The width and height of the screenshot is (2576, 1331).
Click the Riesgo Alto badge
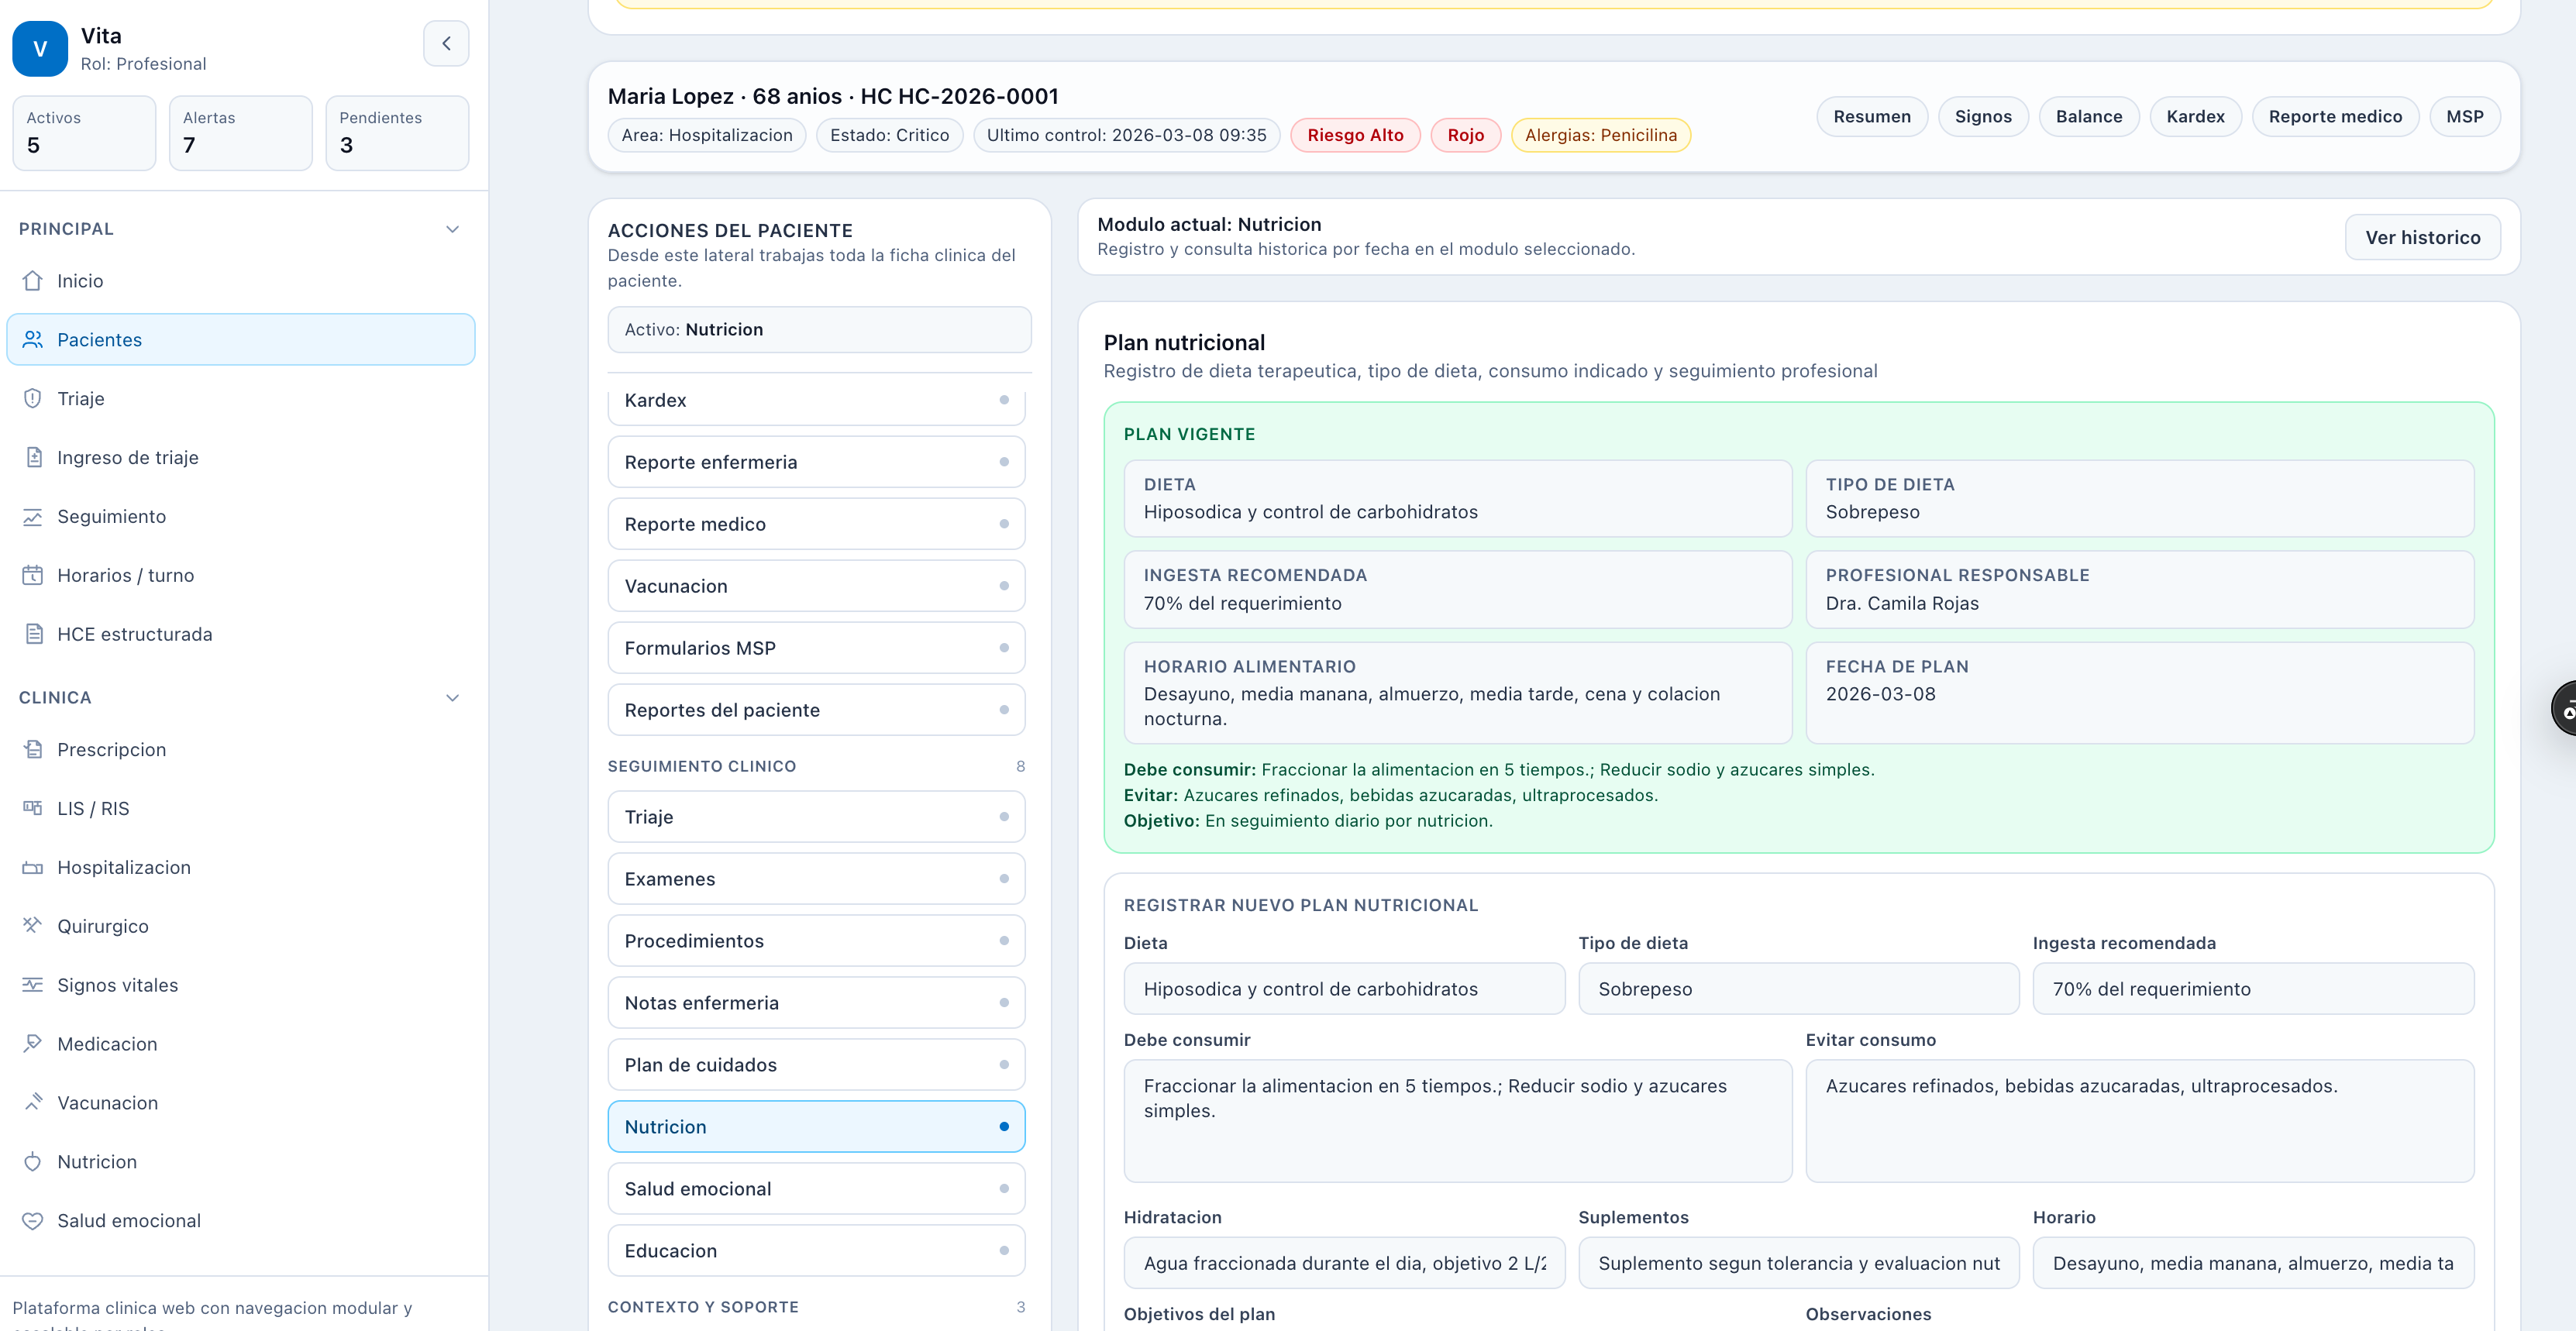click(x=1355, y=136)
